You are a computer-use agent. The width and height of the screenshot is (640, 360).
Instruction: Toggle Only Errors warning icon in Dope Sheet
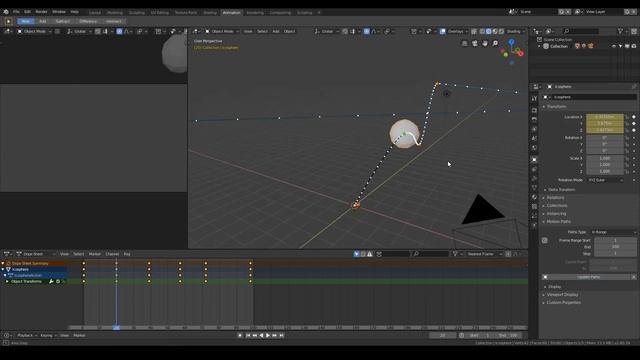370,254
